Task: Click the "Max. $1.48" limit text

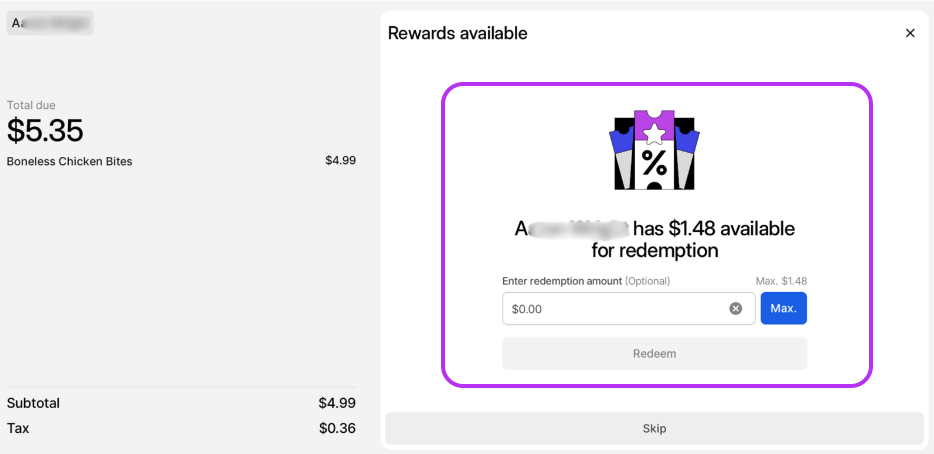Action: (781, 281)
